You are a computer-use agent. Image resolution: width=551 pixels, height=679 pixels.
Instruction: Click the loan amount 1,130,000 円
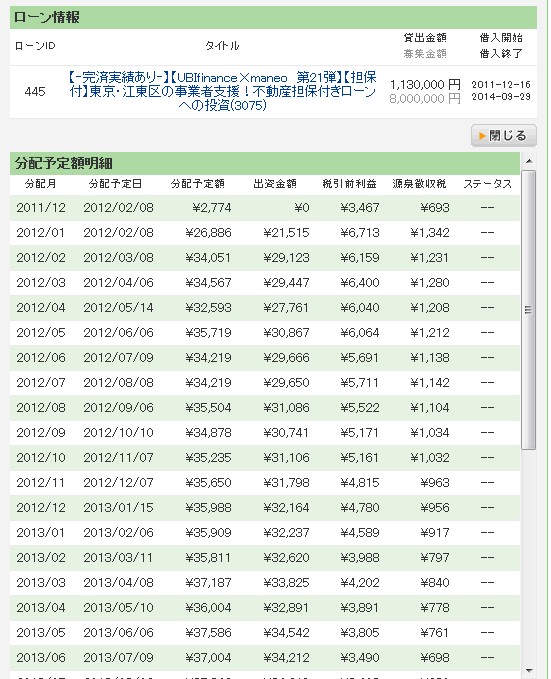[425, 84]
